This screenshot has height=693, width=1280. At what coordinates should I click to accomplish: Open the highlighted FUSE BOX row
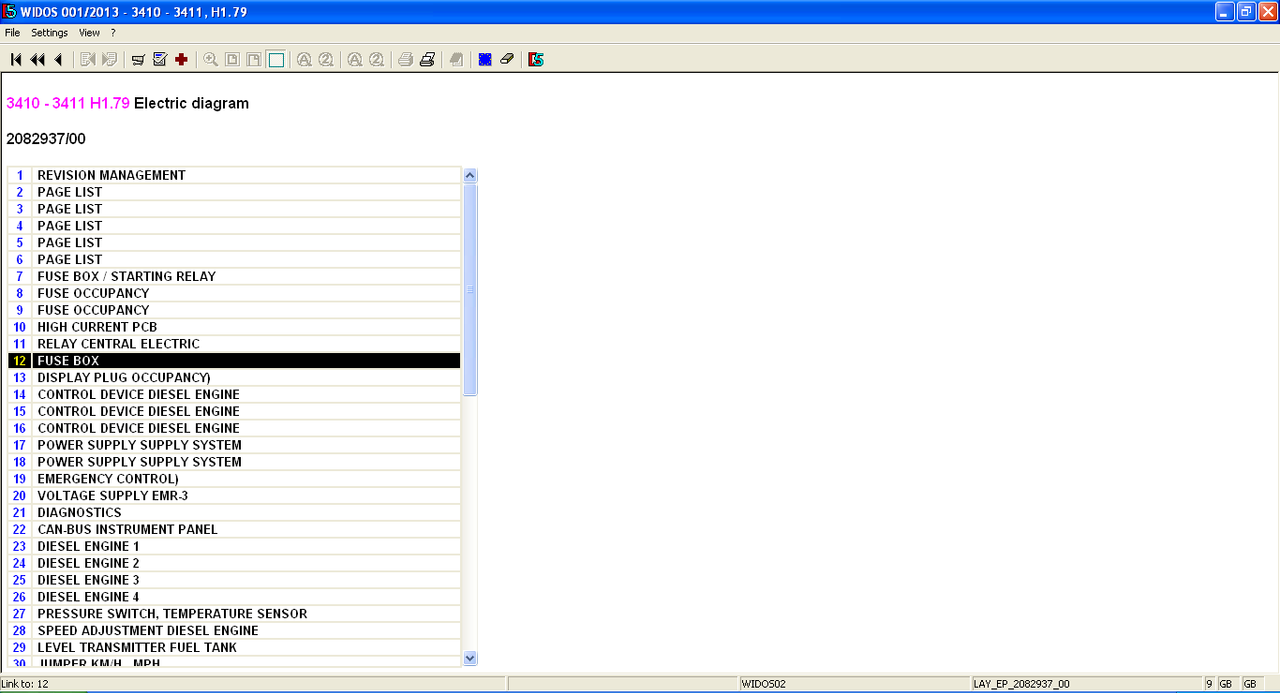234,361
